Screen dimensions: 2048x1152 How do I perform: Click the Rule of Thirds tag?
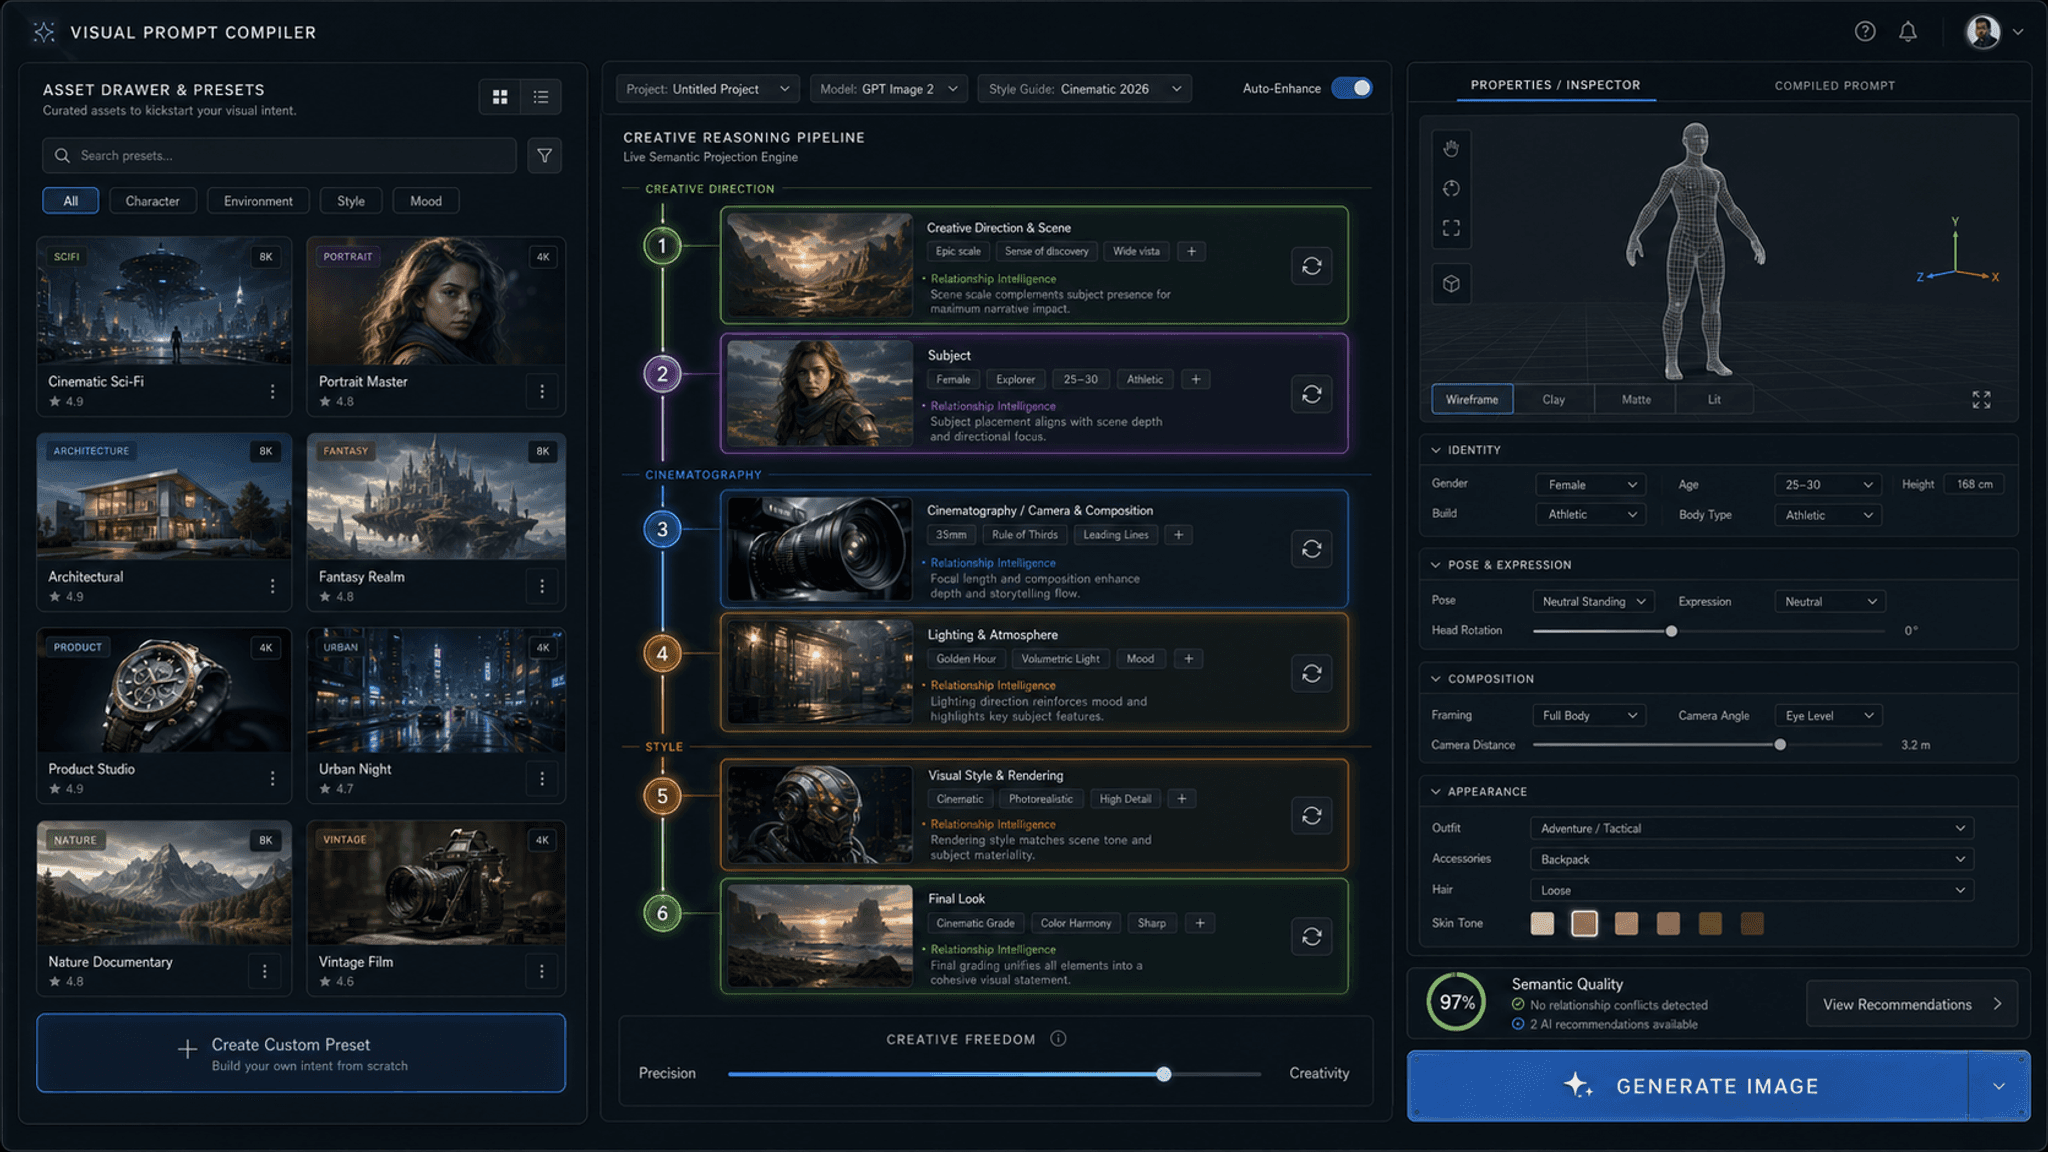click(1025, 535)
